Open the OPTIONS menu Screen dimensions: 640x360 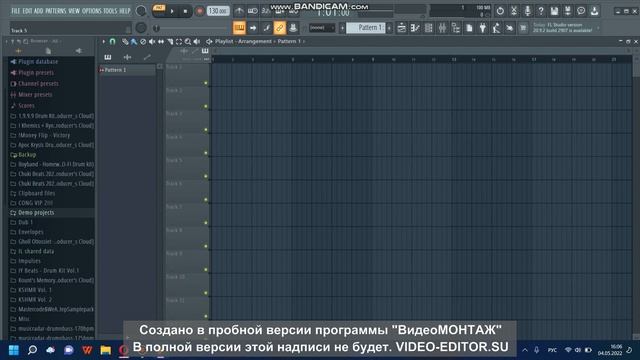click(x=92, y=11)
